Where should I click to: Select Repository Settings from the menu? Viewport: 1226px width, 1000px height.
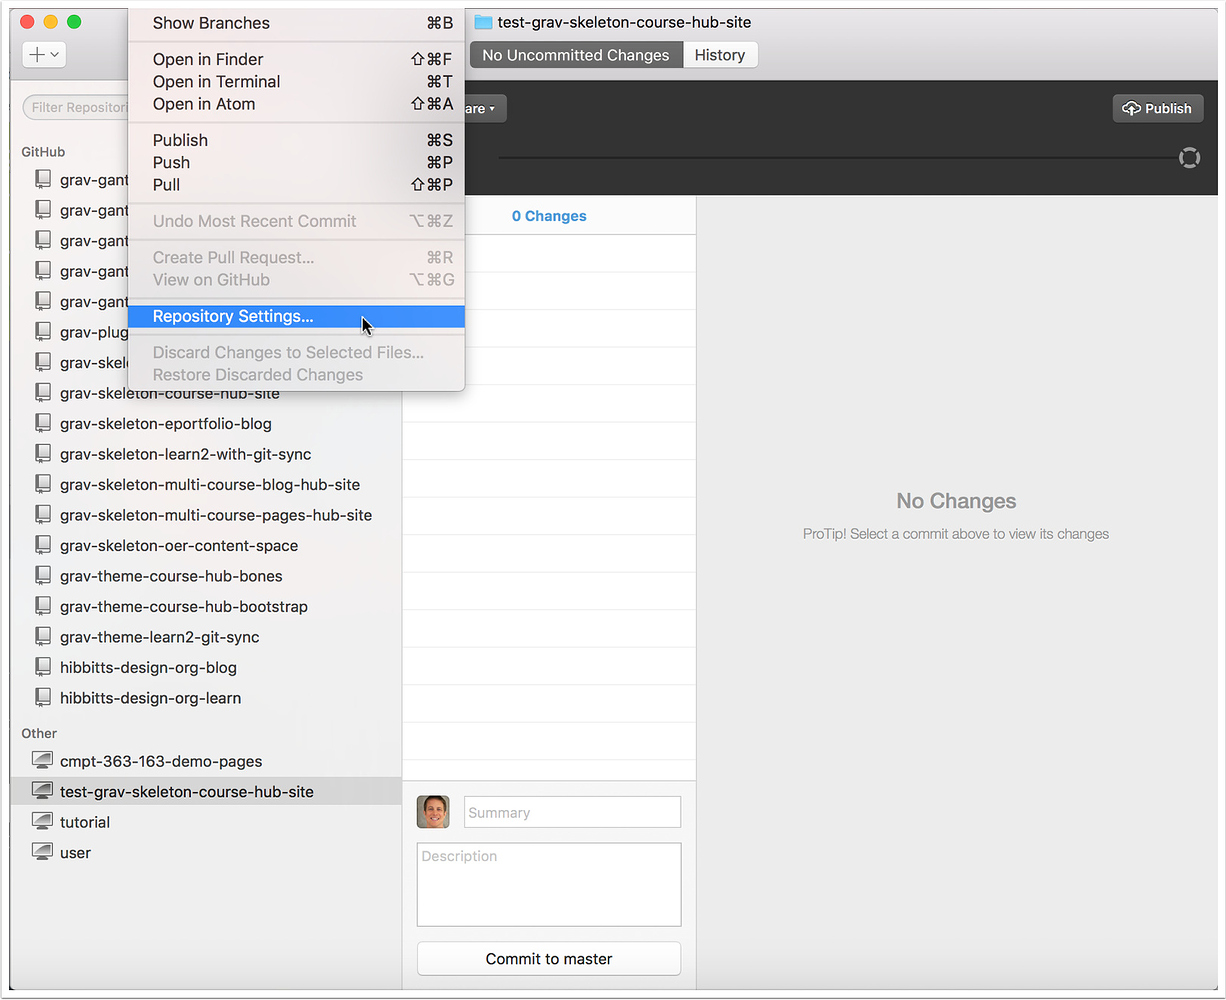coord(232,316)
